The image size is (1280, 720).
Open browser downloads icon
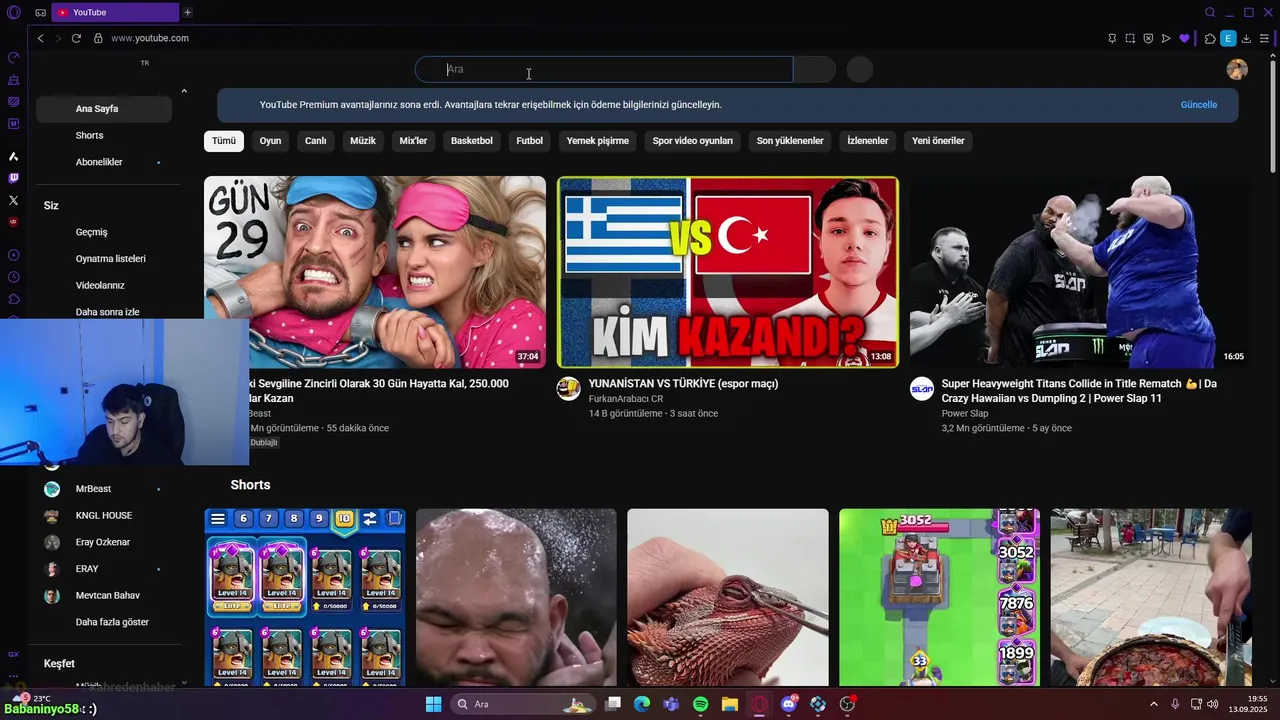coord(1246,38)
